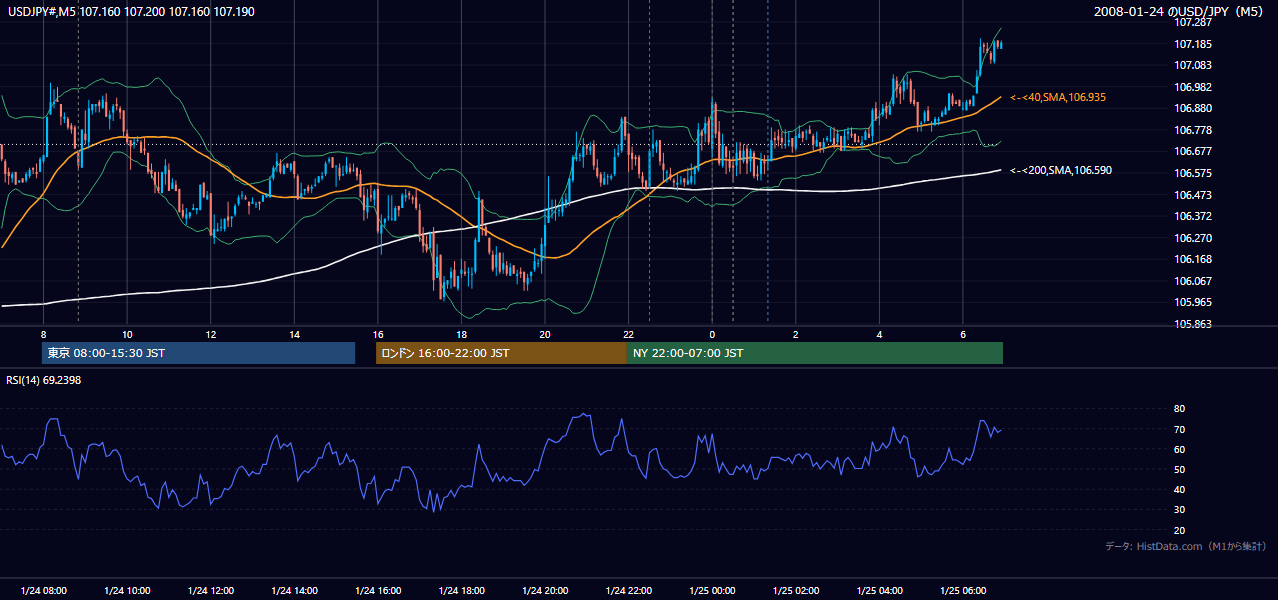Click the RSI scale value 70

tap(1180, 429)
